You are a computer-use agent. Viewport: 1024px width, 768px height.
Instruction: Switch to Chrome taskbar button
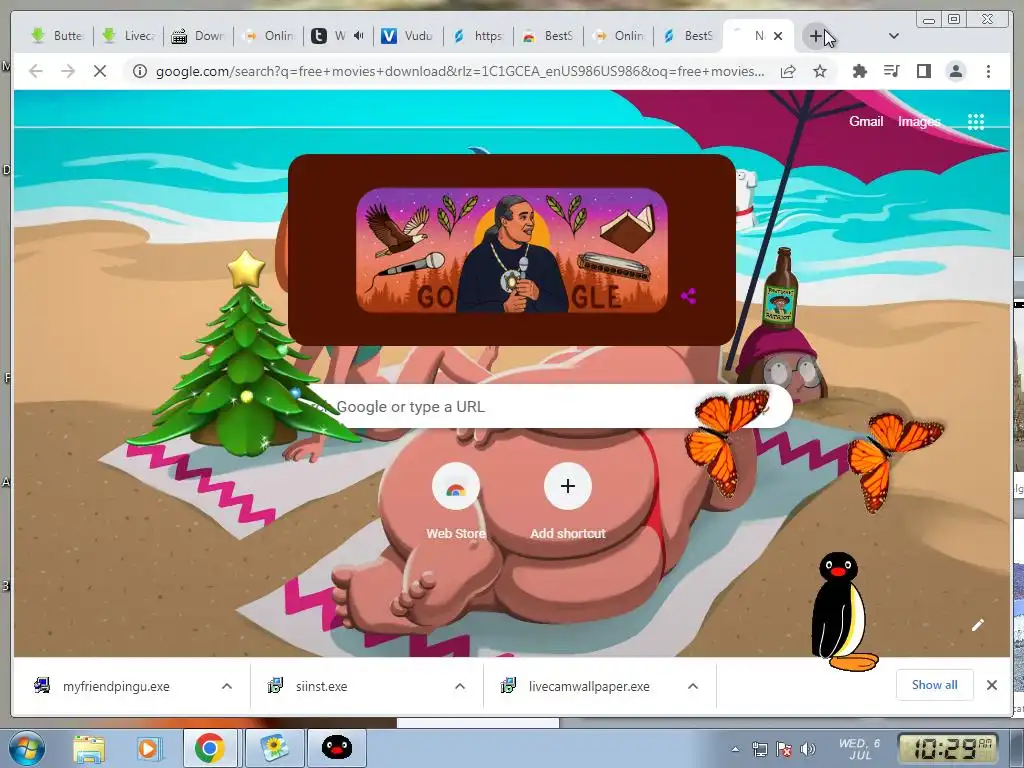pos(209,748)
